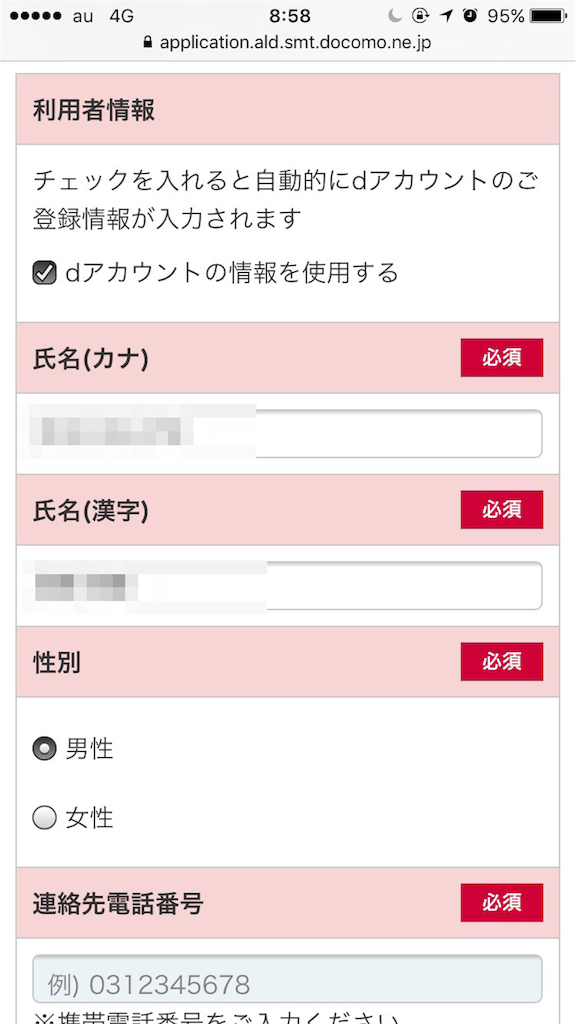Select the 男性 radio button
This screenshot has height=1024, width=576.
pos(44,749)
